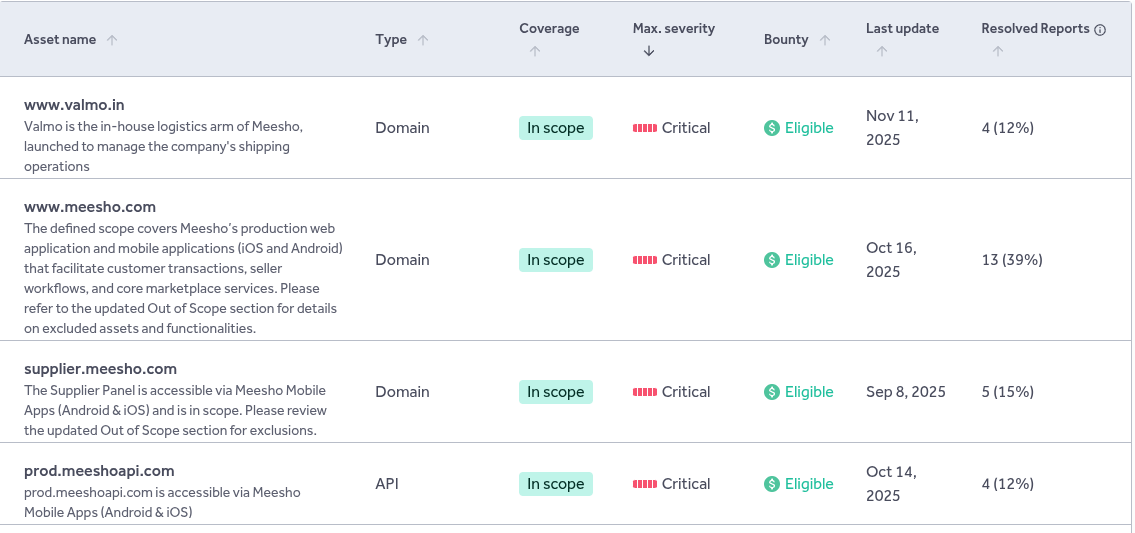Screen dimensions: 1135x533
Task: Click In scope badge for supplier.meesho.com
Action: coord(556,392)
